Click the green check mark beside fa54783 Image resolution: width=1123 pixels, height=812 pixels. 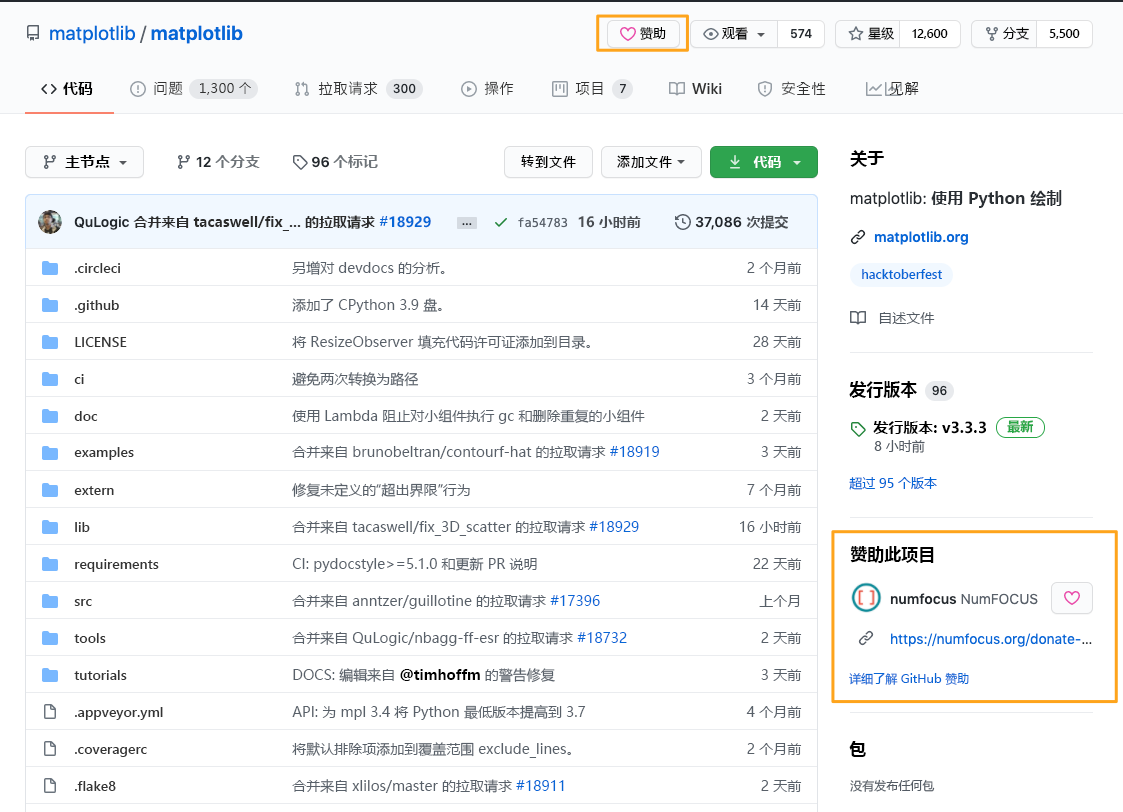[x=501, y=221]
